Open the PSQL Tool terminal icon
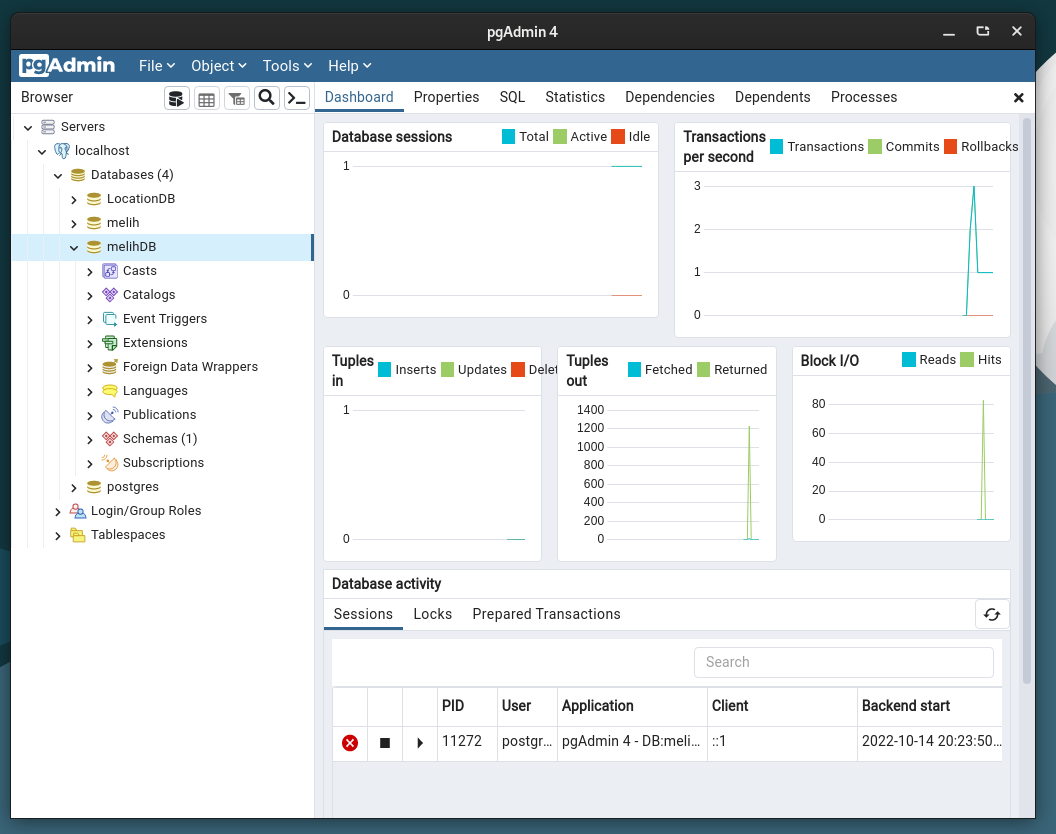 pos(297,98)
